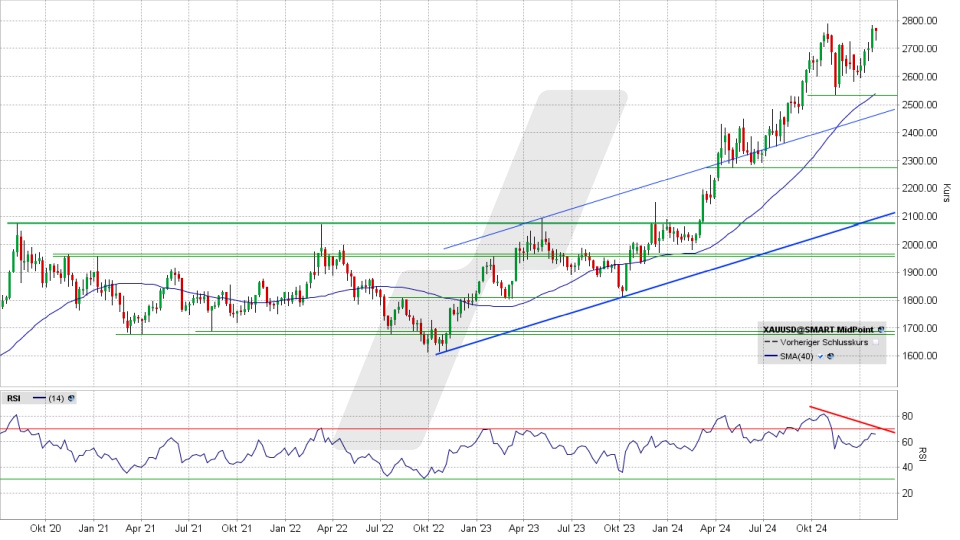Click the XAUUSD@SMART MidPoint legend title

pyautogui.click(x=819, y=329)
